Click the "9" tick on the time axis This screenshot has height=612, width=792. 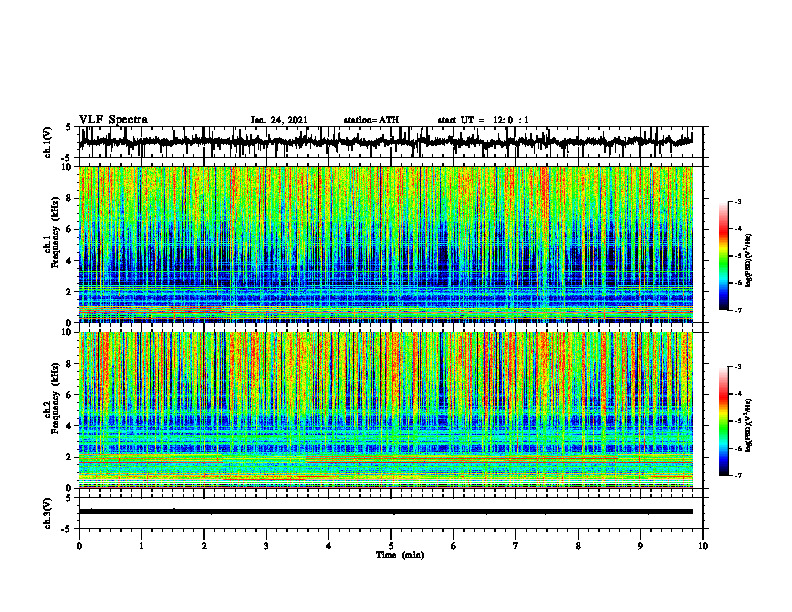(x=640, y=546)
